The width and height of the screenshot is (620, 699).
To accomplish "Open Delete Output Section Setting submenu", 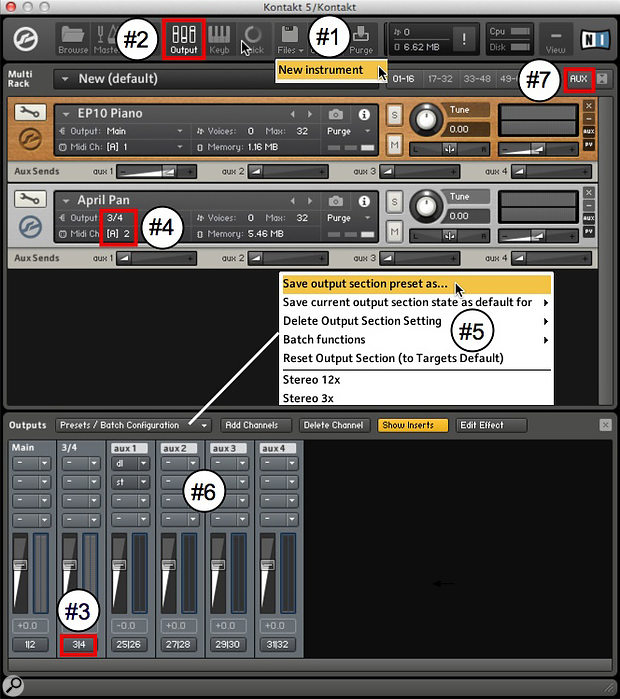I will tap(417, 321).
